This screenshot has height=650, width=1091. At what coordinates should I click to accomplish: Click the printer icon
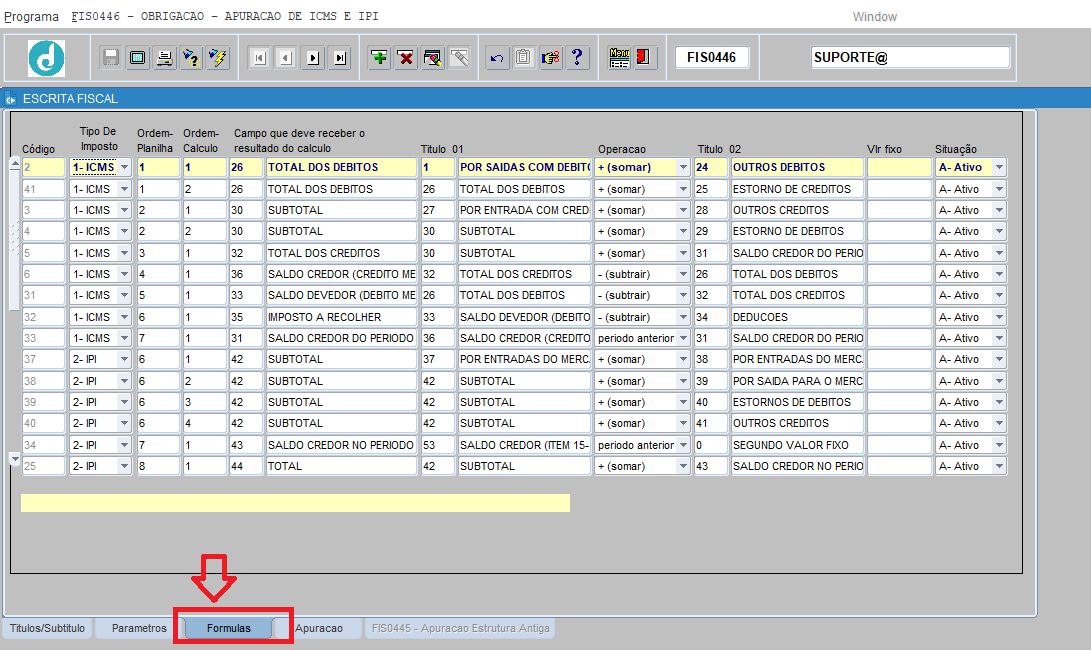tap(164, 58)
